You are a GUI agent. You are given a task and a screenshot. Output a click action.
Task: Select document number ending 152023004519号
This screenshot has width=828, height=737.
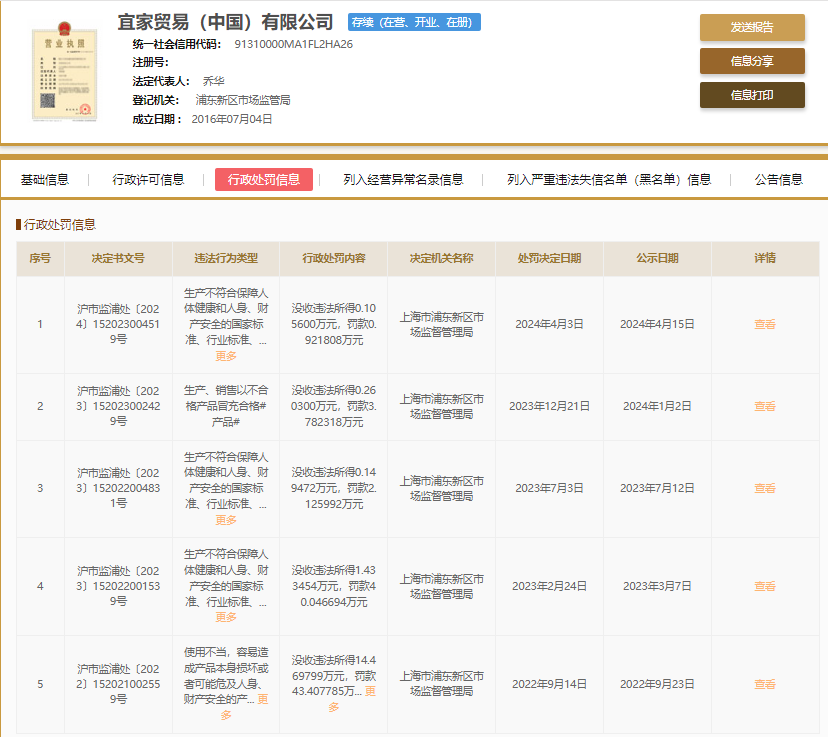click(x=118, y=324)
